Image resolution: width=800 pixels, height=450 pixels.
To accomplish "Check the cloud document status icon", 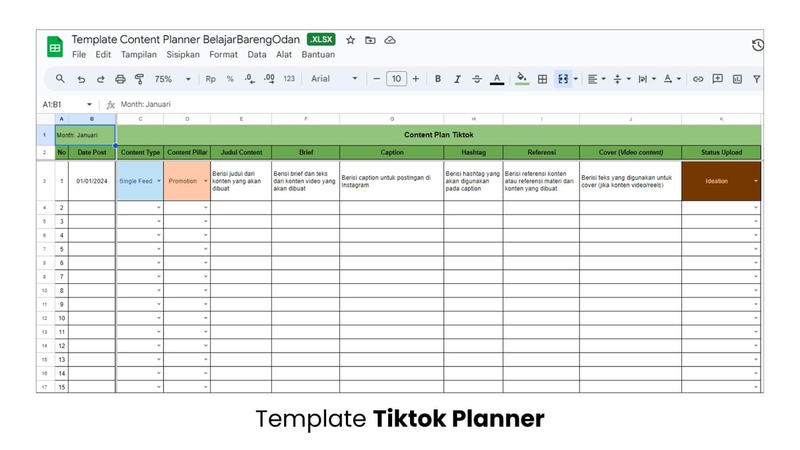I will coord(390,40).
